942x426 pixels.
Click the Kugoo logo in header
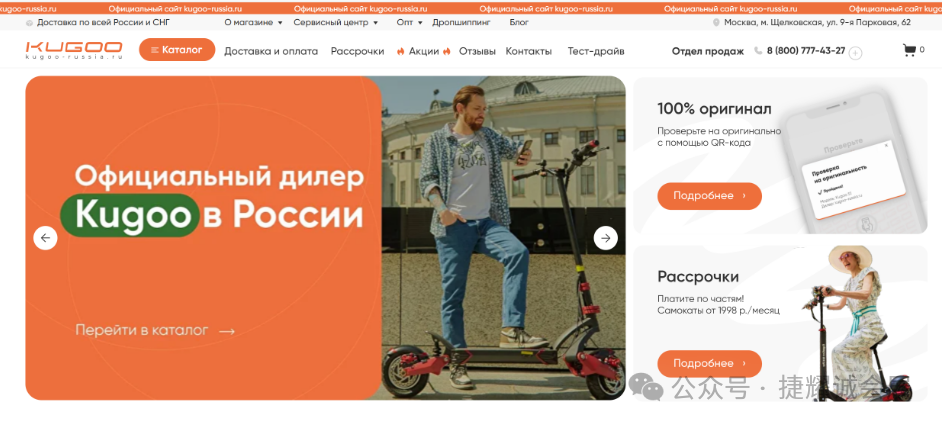point(74,50)
